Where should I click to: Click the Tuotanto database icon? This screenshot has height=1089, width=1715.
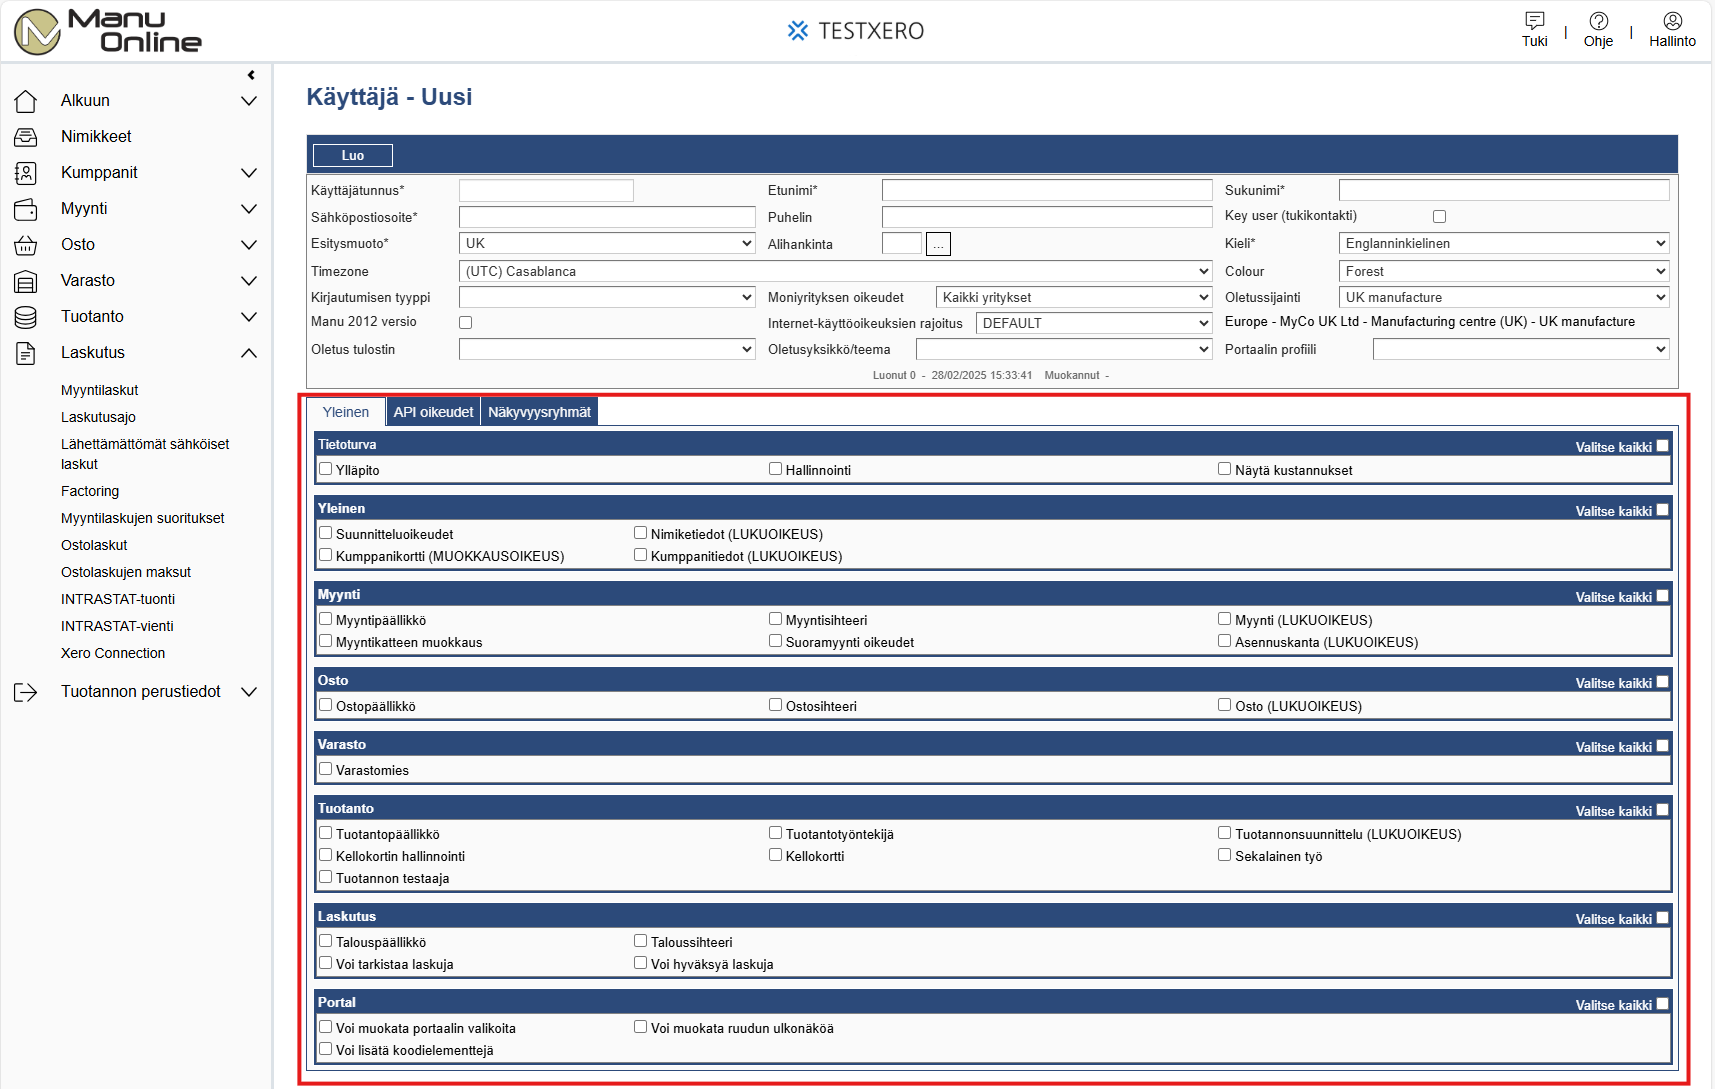coord(26,317)
